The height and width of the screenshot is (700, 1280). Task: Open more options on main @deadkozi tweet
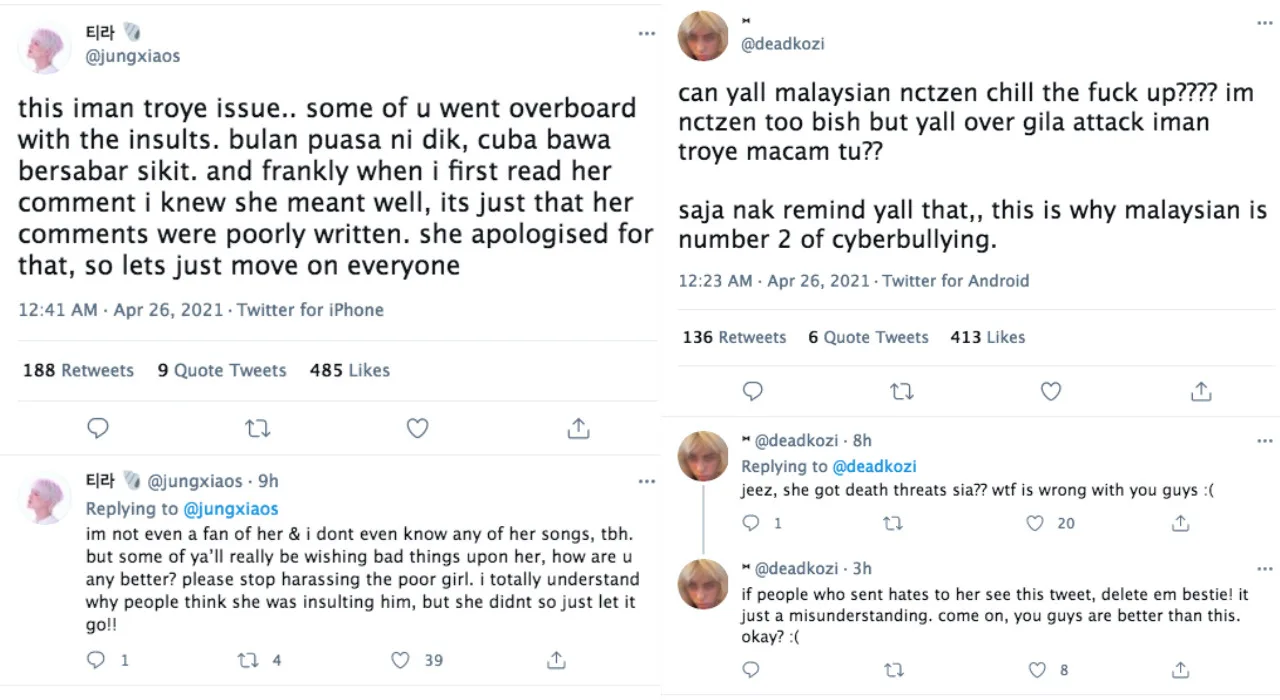(x=1265, y=22)
